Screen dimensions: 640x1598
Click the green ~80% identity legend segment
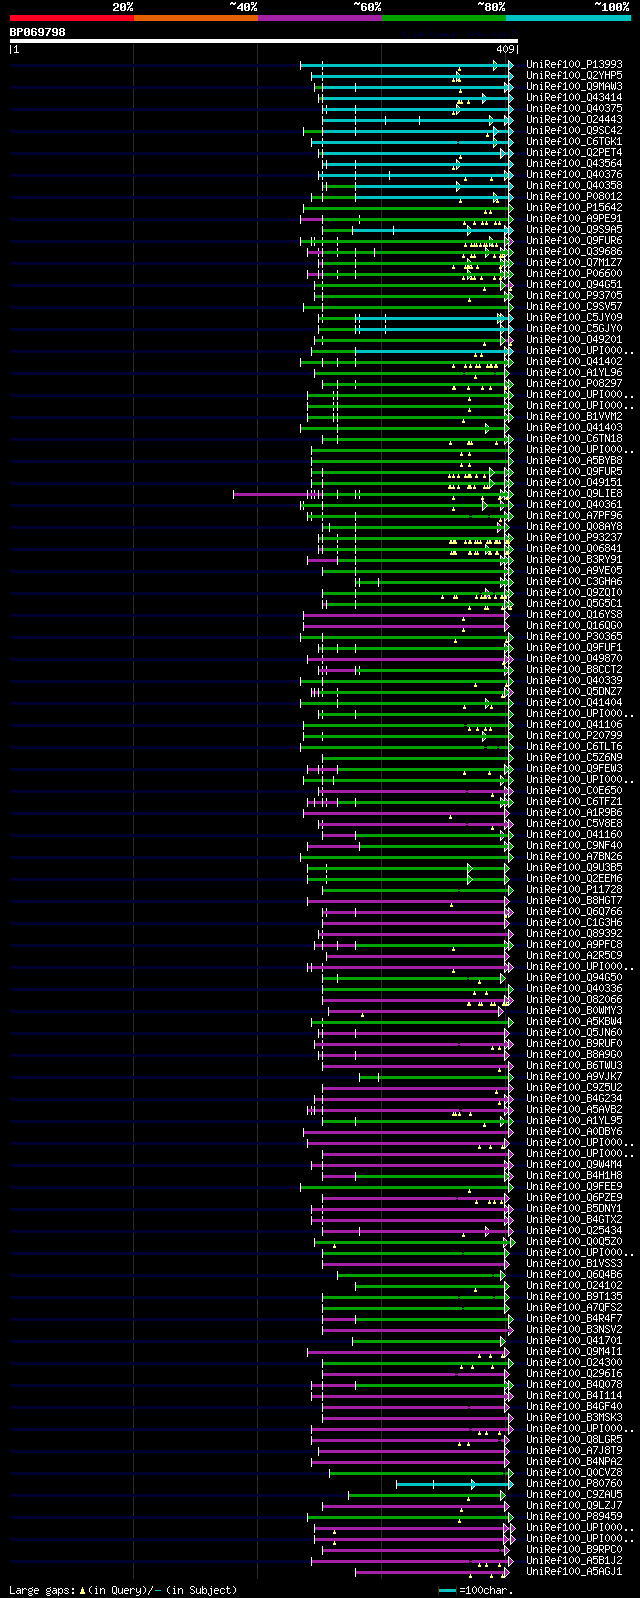click(443, 18)
